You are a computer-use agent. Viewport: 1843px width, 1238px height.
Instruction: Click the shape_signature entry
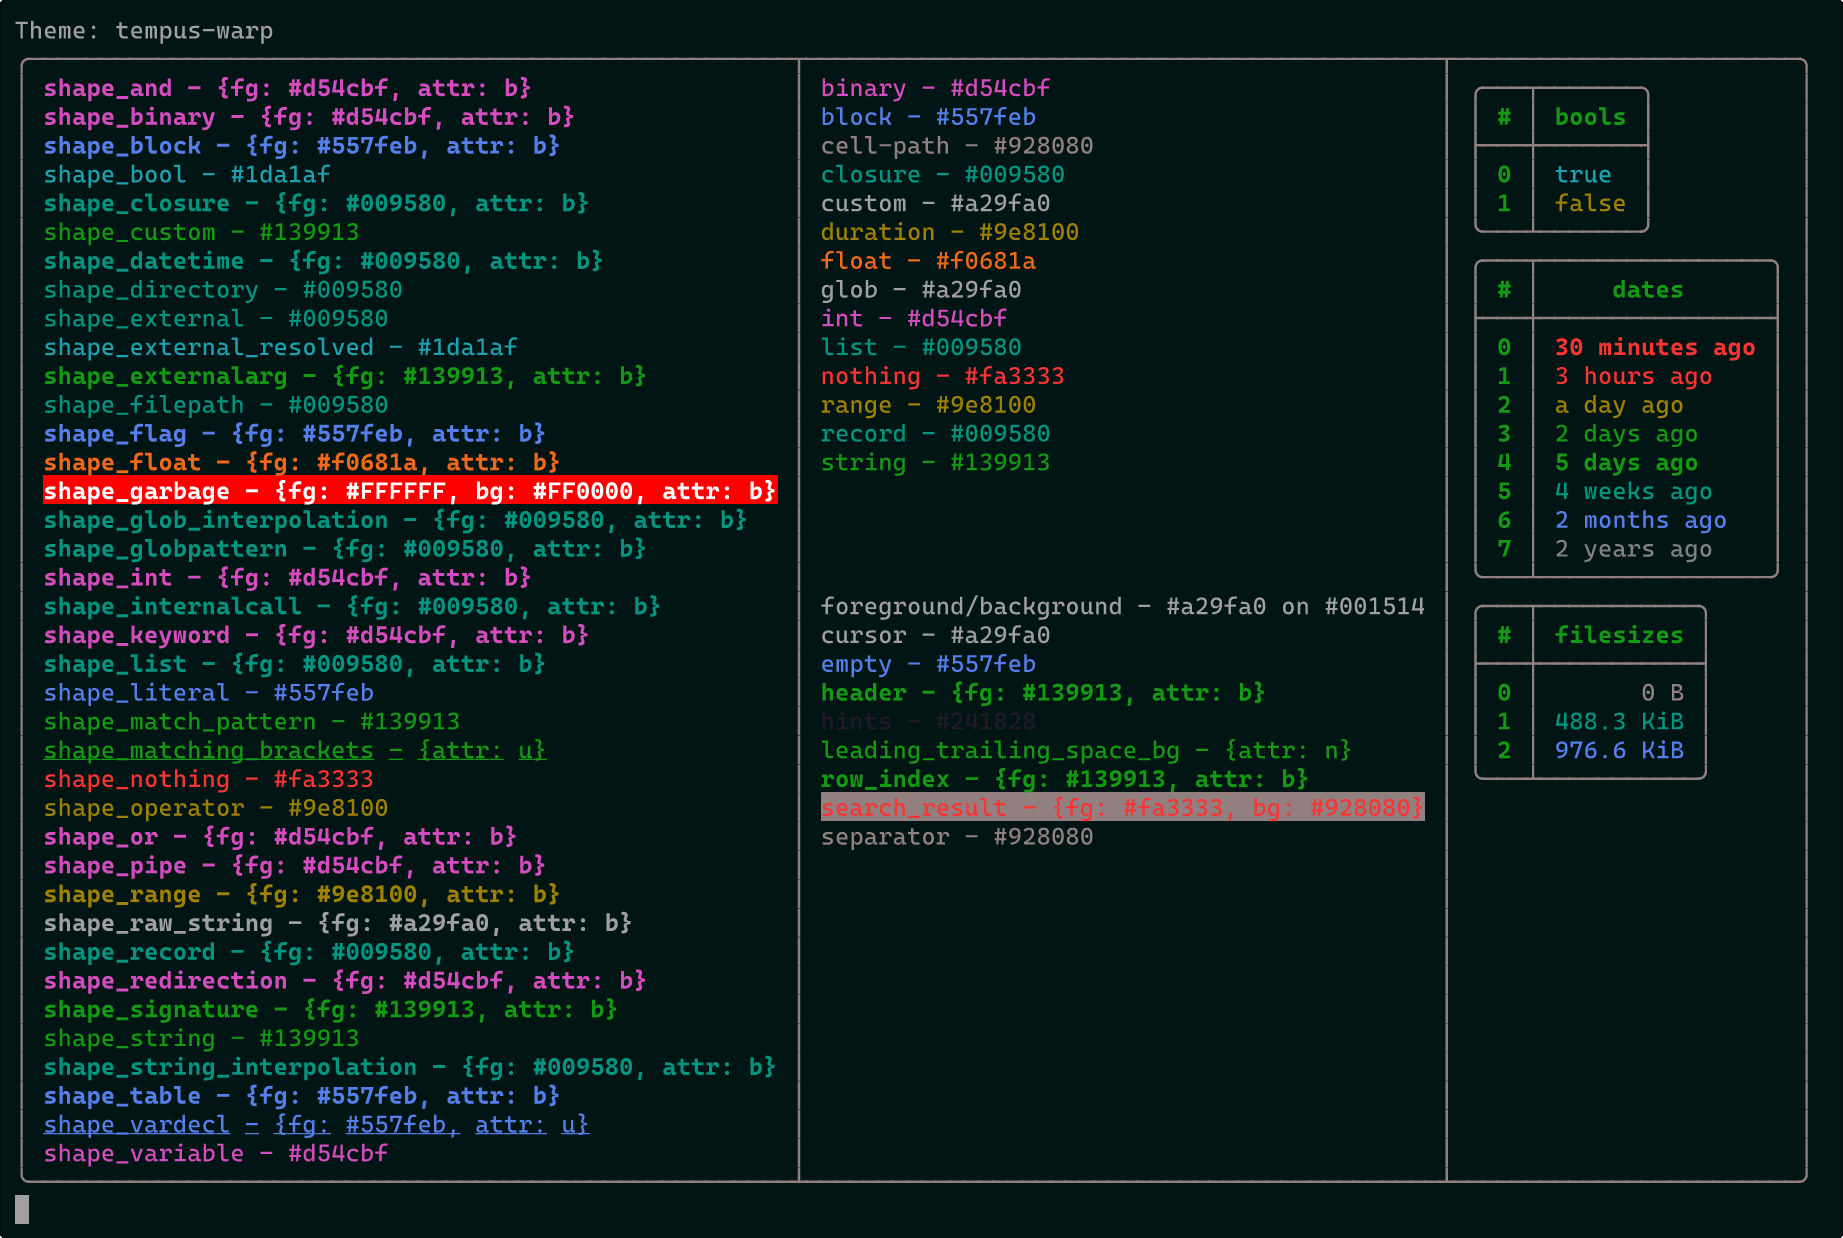(330, 1010)
